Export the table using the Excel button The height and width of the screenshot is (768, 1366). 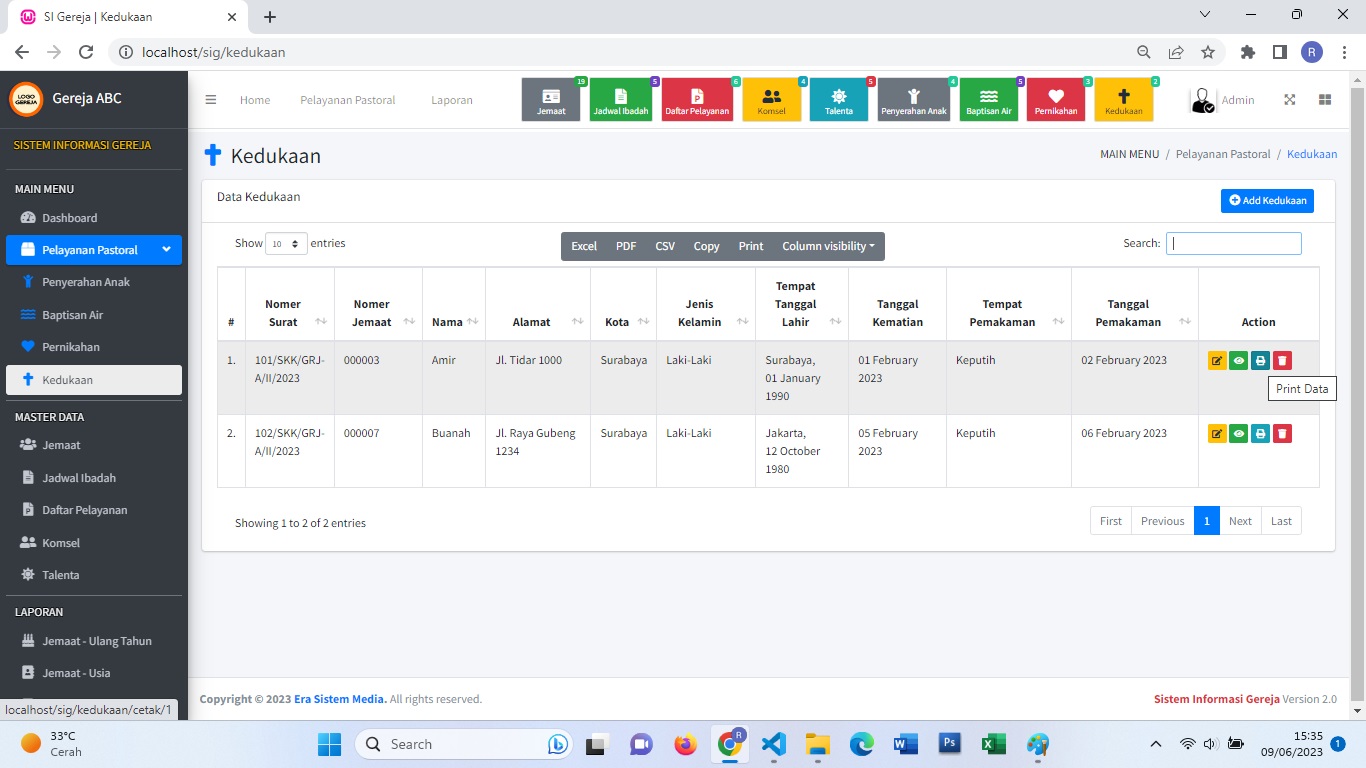click(584, 246)
